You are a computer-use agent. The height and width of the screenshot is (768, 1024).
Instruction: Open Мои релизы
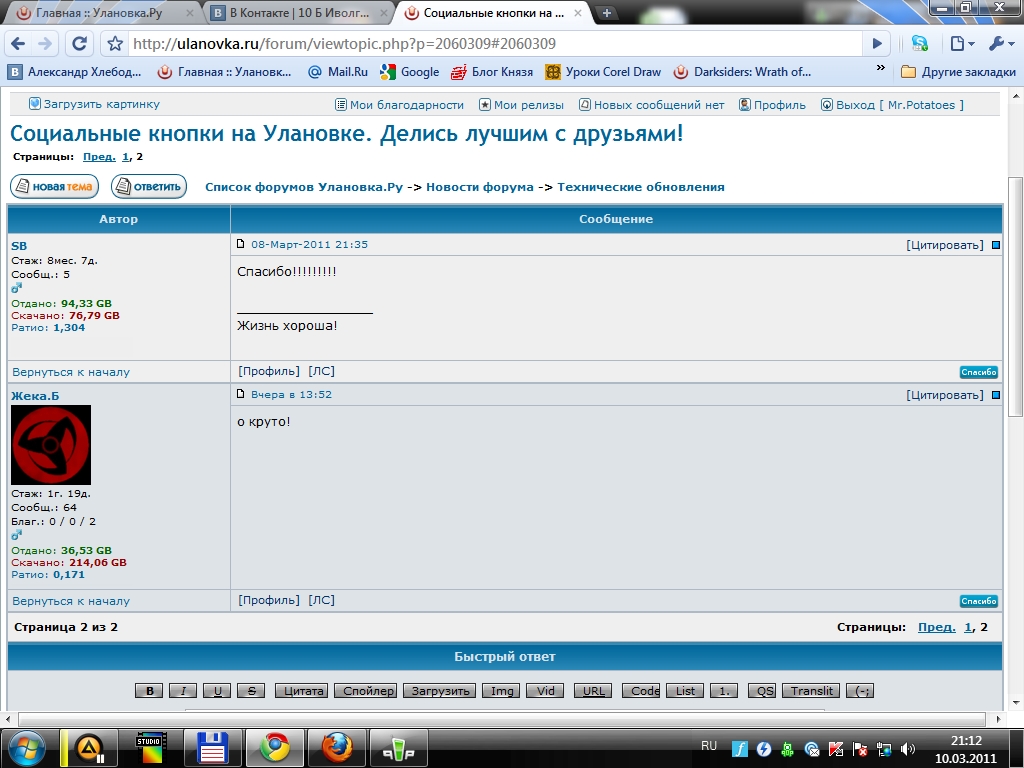[521, 104]
